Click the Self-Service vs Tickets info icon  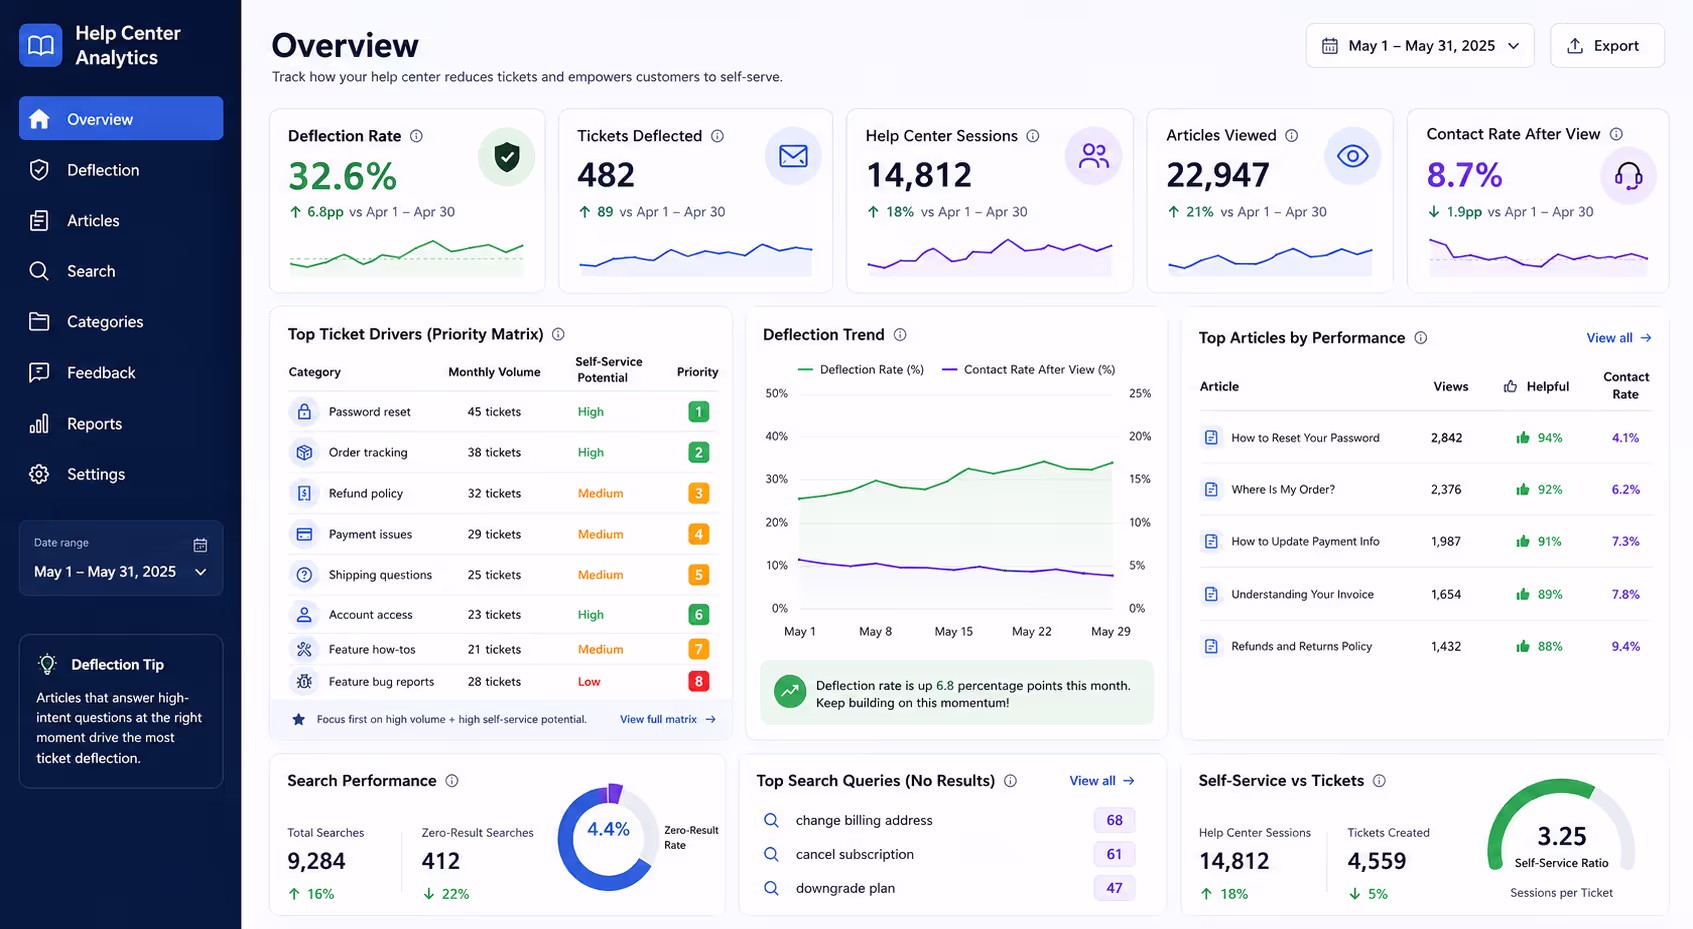[x=1380, y=781]
